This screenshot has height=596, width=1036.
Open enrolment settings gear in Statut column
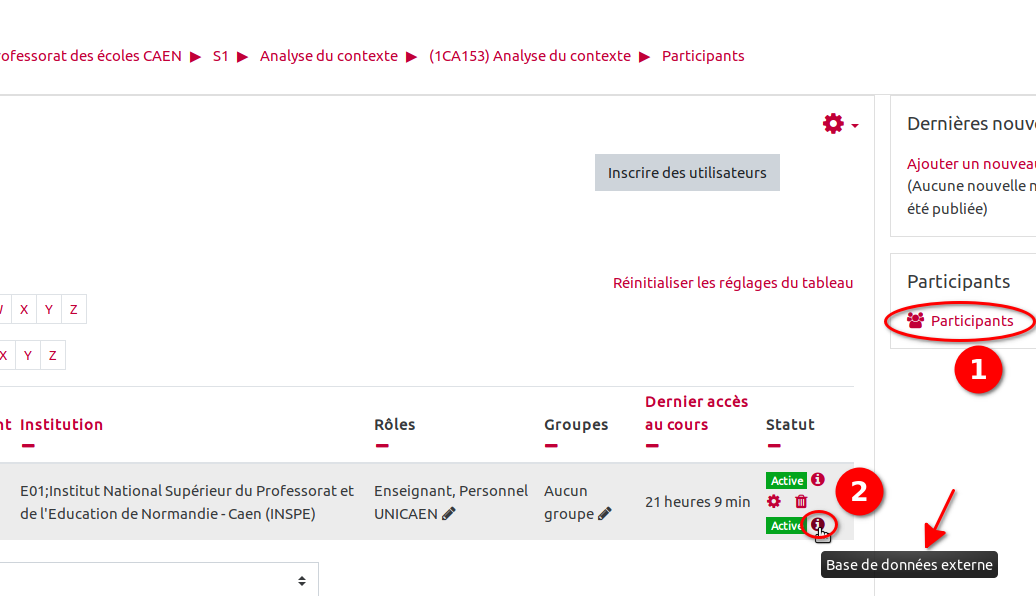(773, 501)
